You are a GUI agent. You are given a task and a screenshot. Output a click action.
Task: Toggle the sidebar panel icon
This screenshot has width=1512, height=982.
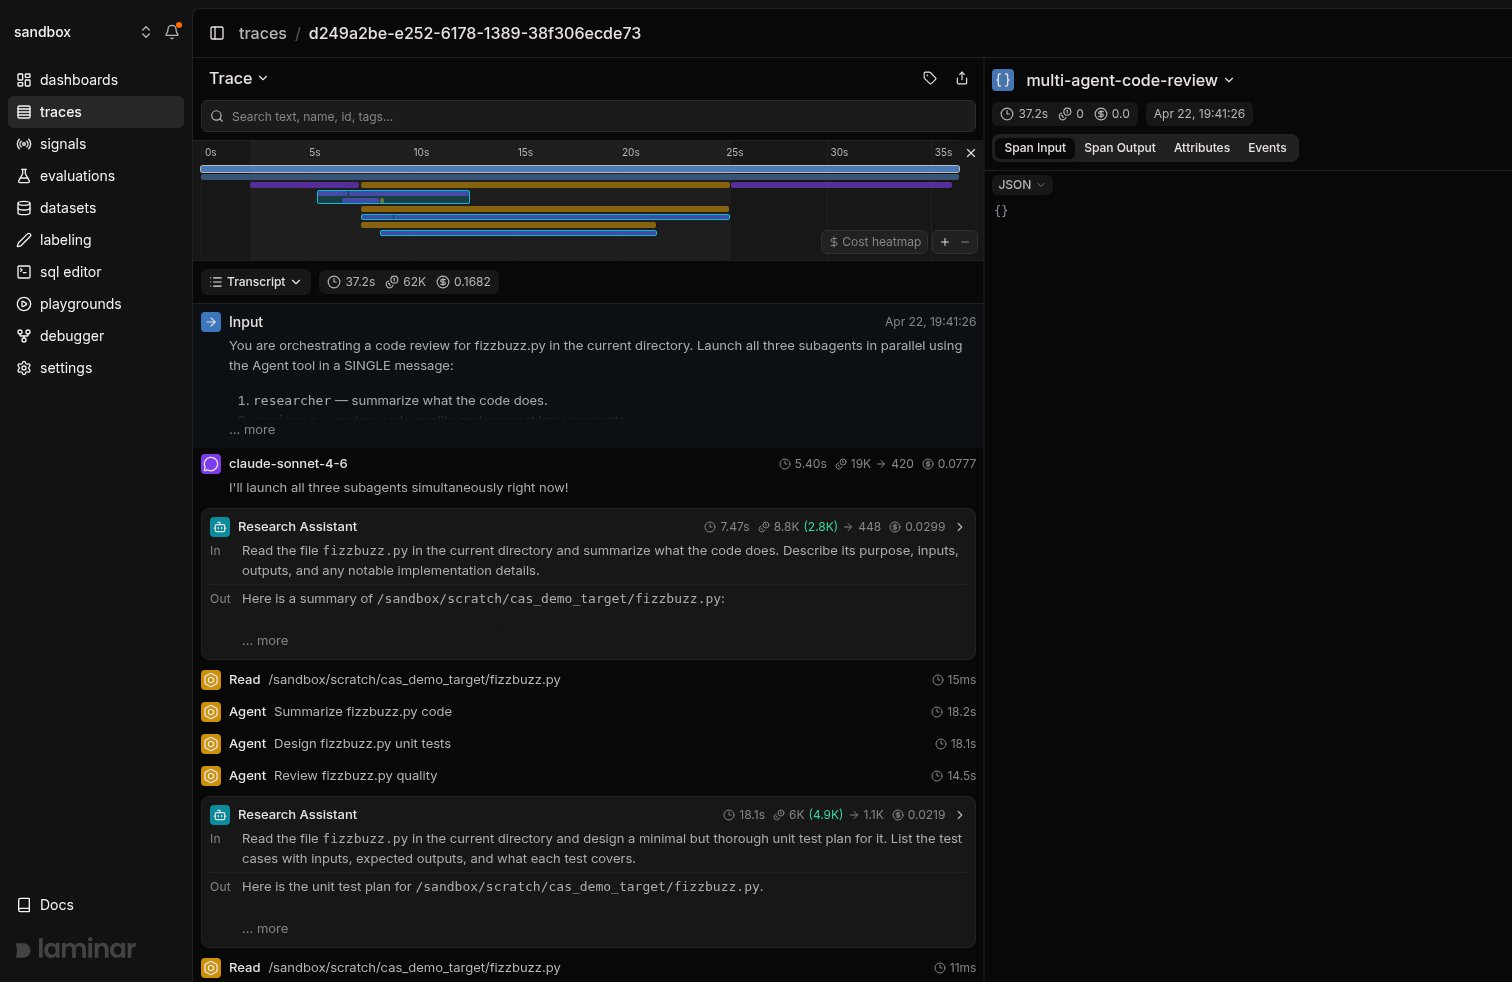pyautogui.click(x=217, y=33)
